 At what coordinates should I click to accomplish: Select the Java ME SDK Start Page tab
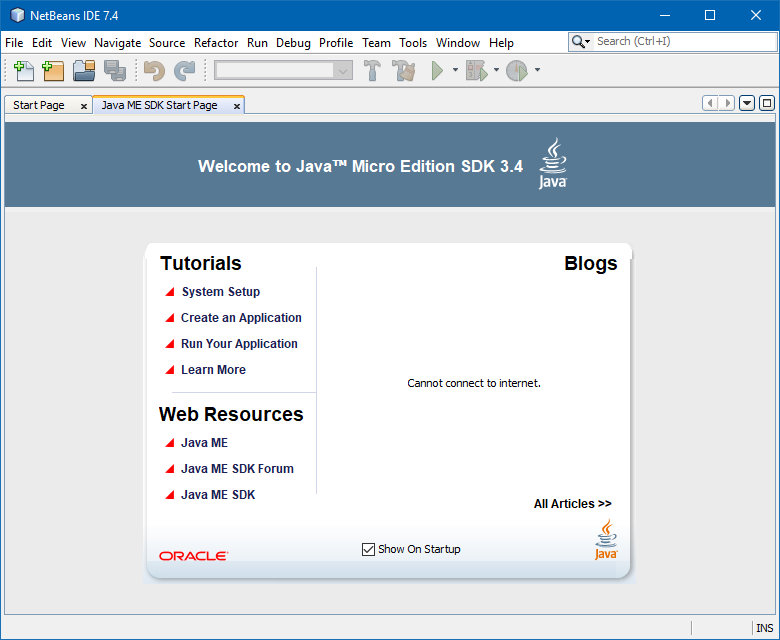point(159,105)
